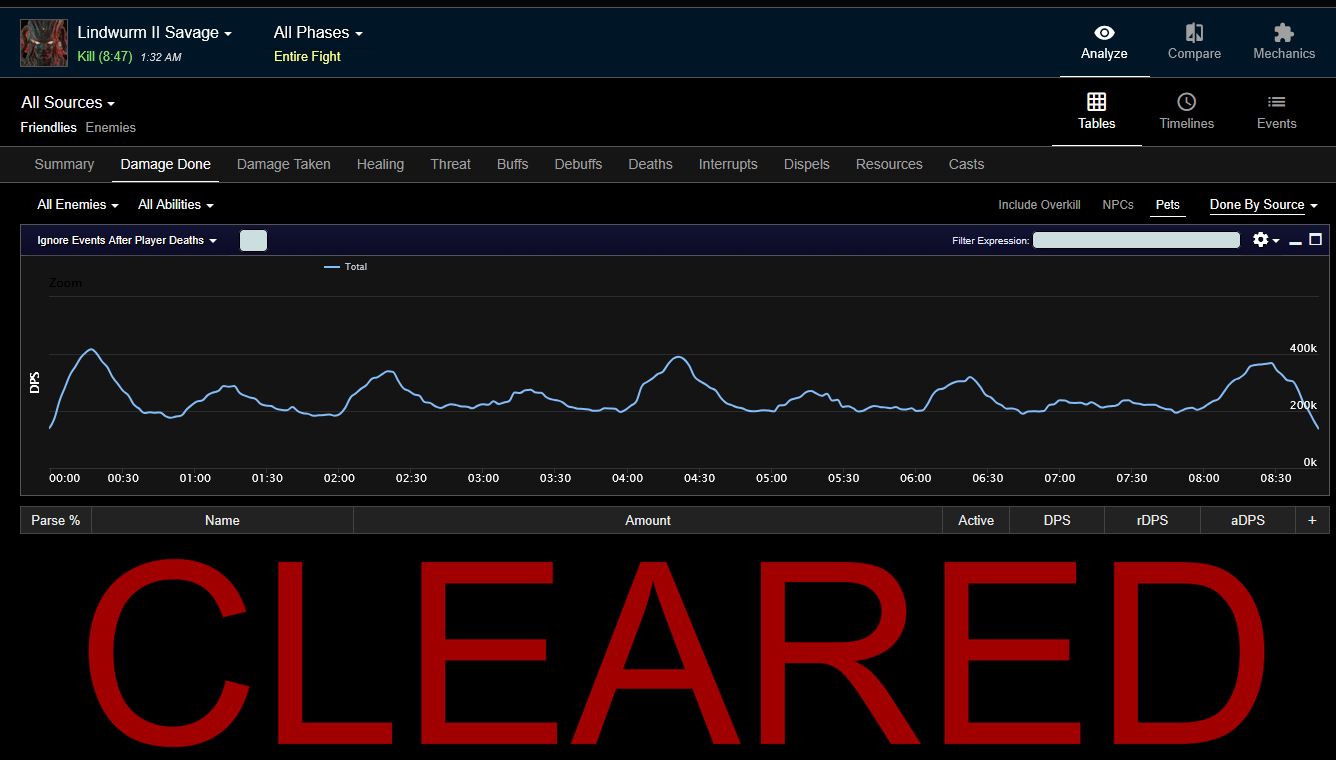This screenshot has height=760, width=1336.
Task: Open the Mechanics puzzle icon
Action: pos(1284,34)
